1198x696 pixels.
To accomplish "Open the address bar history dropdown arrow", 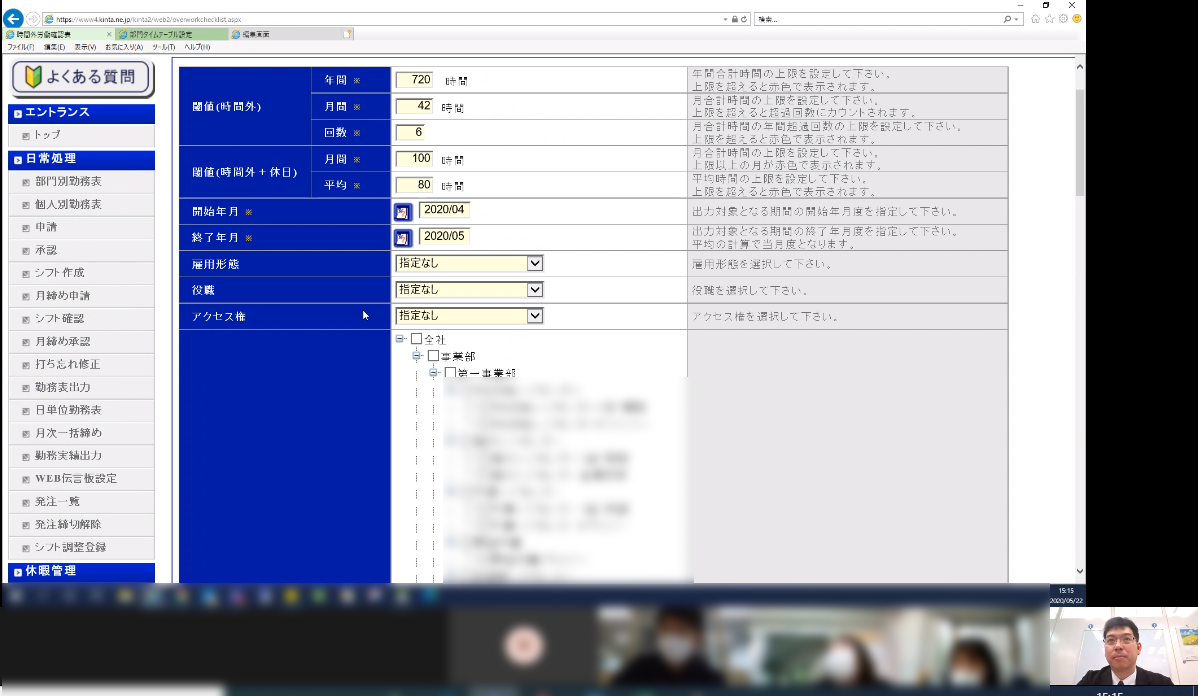I will (x=725, y=19).
